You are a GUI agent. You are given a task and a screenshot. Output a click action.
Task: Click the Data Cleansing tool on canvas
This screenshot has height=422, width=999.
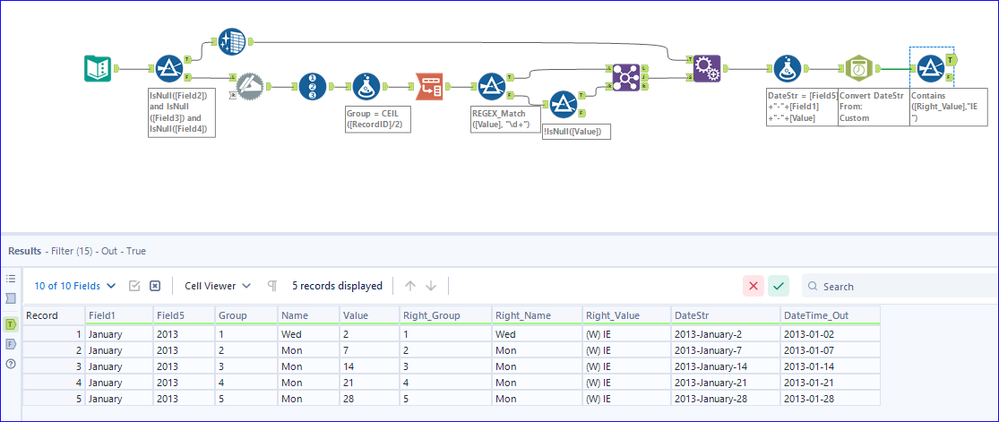click(x=232, y=41)
